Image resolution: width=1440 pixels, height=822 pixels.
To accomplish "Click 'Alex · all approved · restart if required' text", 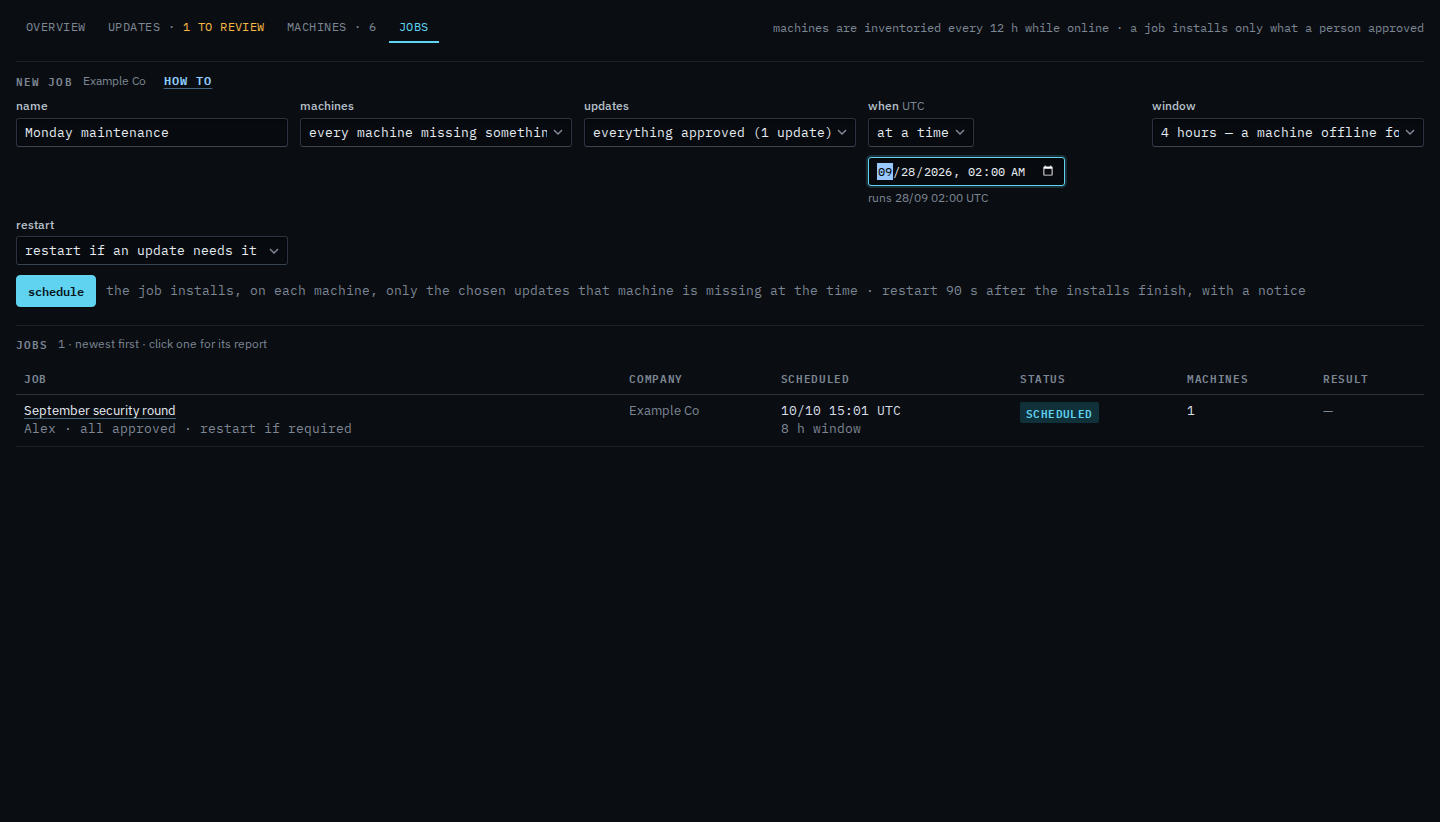I will pos(188,428).
